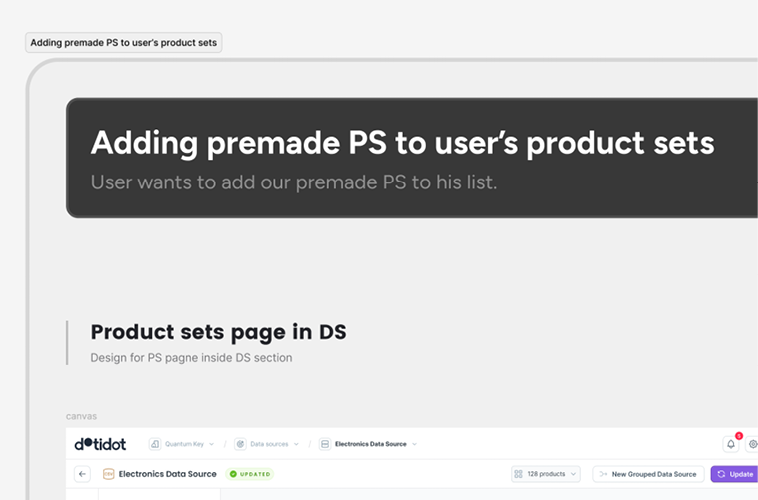Select the frame label tag at top
The height and width of the screenshot is (500, 758).
(124, 43)
